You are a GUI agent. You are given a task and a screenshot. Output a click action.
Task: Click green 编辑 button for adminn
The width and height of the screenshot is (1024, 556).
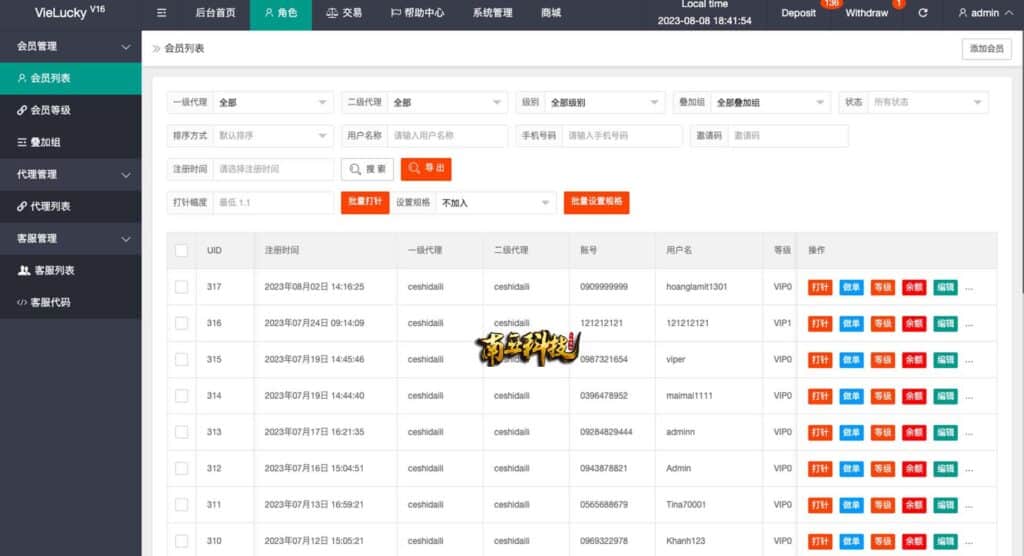[945, 433]
